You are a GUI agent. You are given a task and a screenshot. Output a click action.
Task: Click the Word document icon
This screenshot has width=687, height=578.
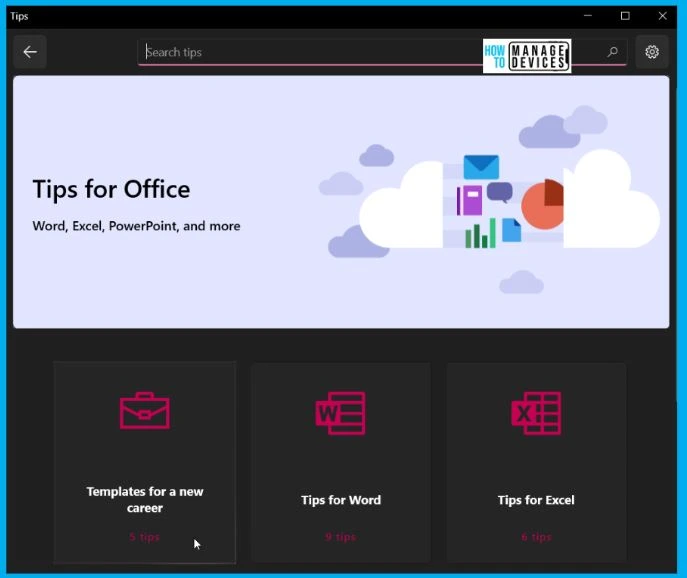pos(340,413)
